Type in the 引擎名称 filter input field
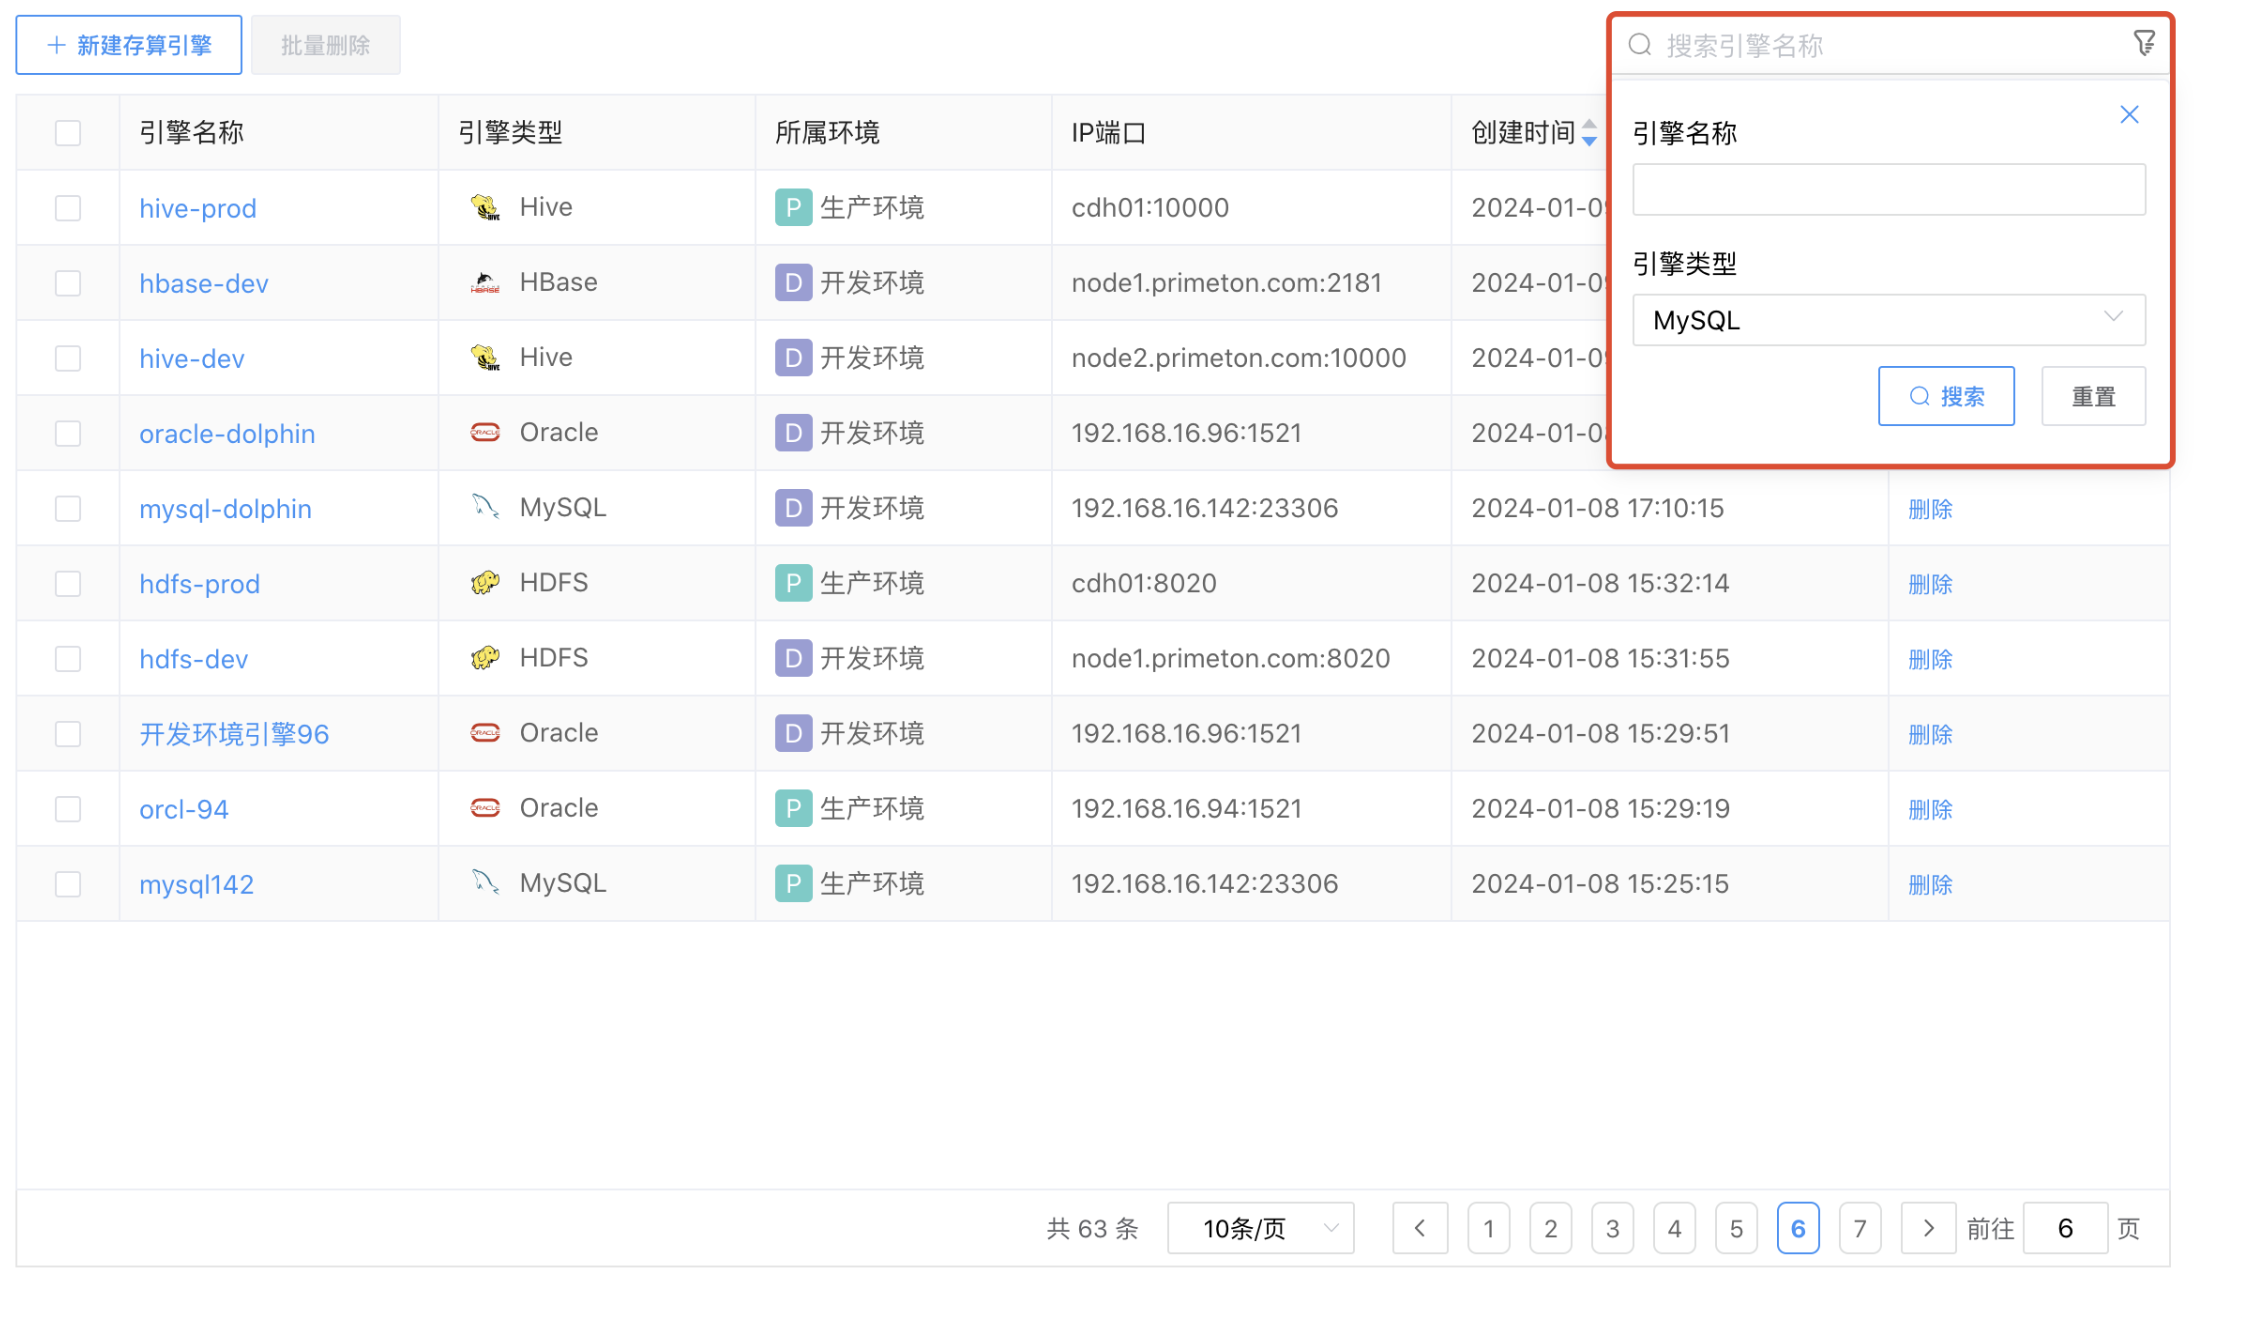Viewport: 2242px width, 1318px height. click(1888, 189)
